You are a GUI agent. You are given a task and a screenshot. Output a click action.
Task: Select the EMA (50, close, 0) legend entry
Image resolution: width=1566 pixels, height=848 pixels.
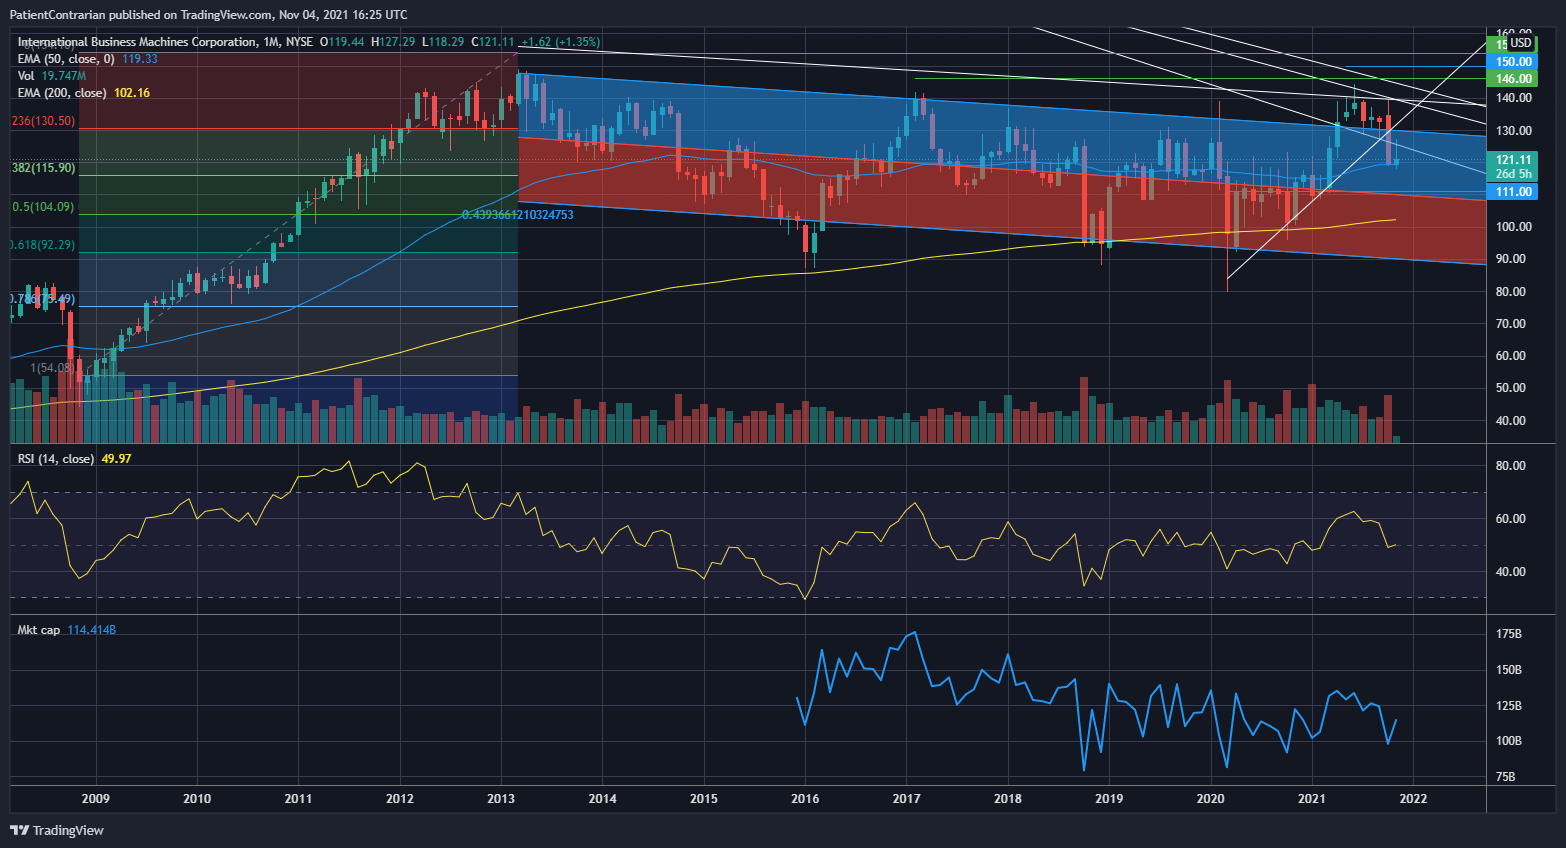point(66,59)
